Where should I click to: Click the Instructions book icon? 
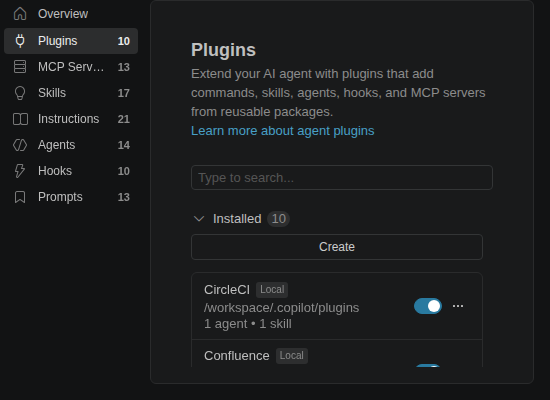(x=20, y=119)
